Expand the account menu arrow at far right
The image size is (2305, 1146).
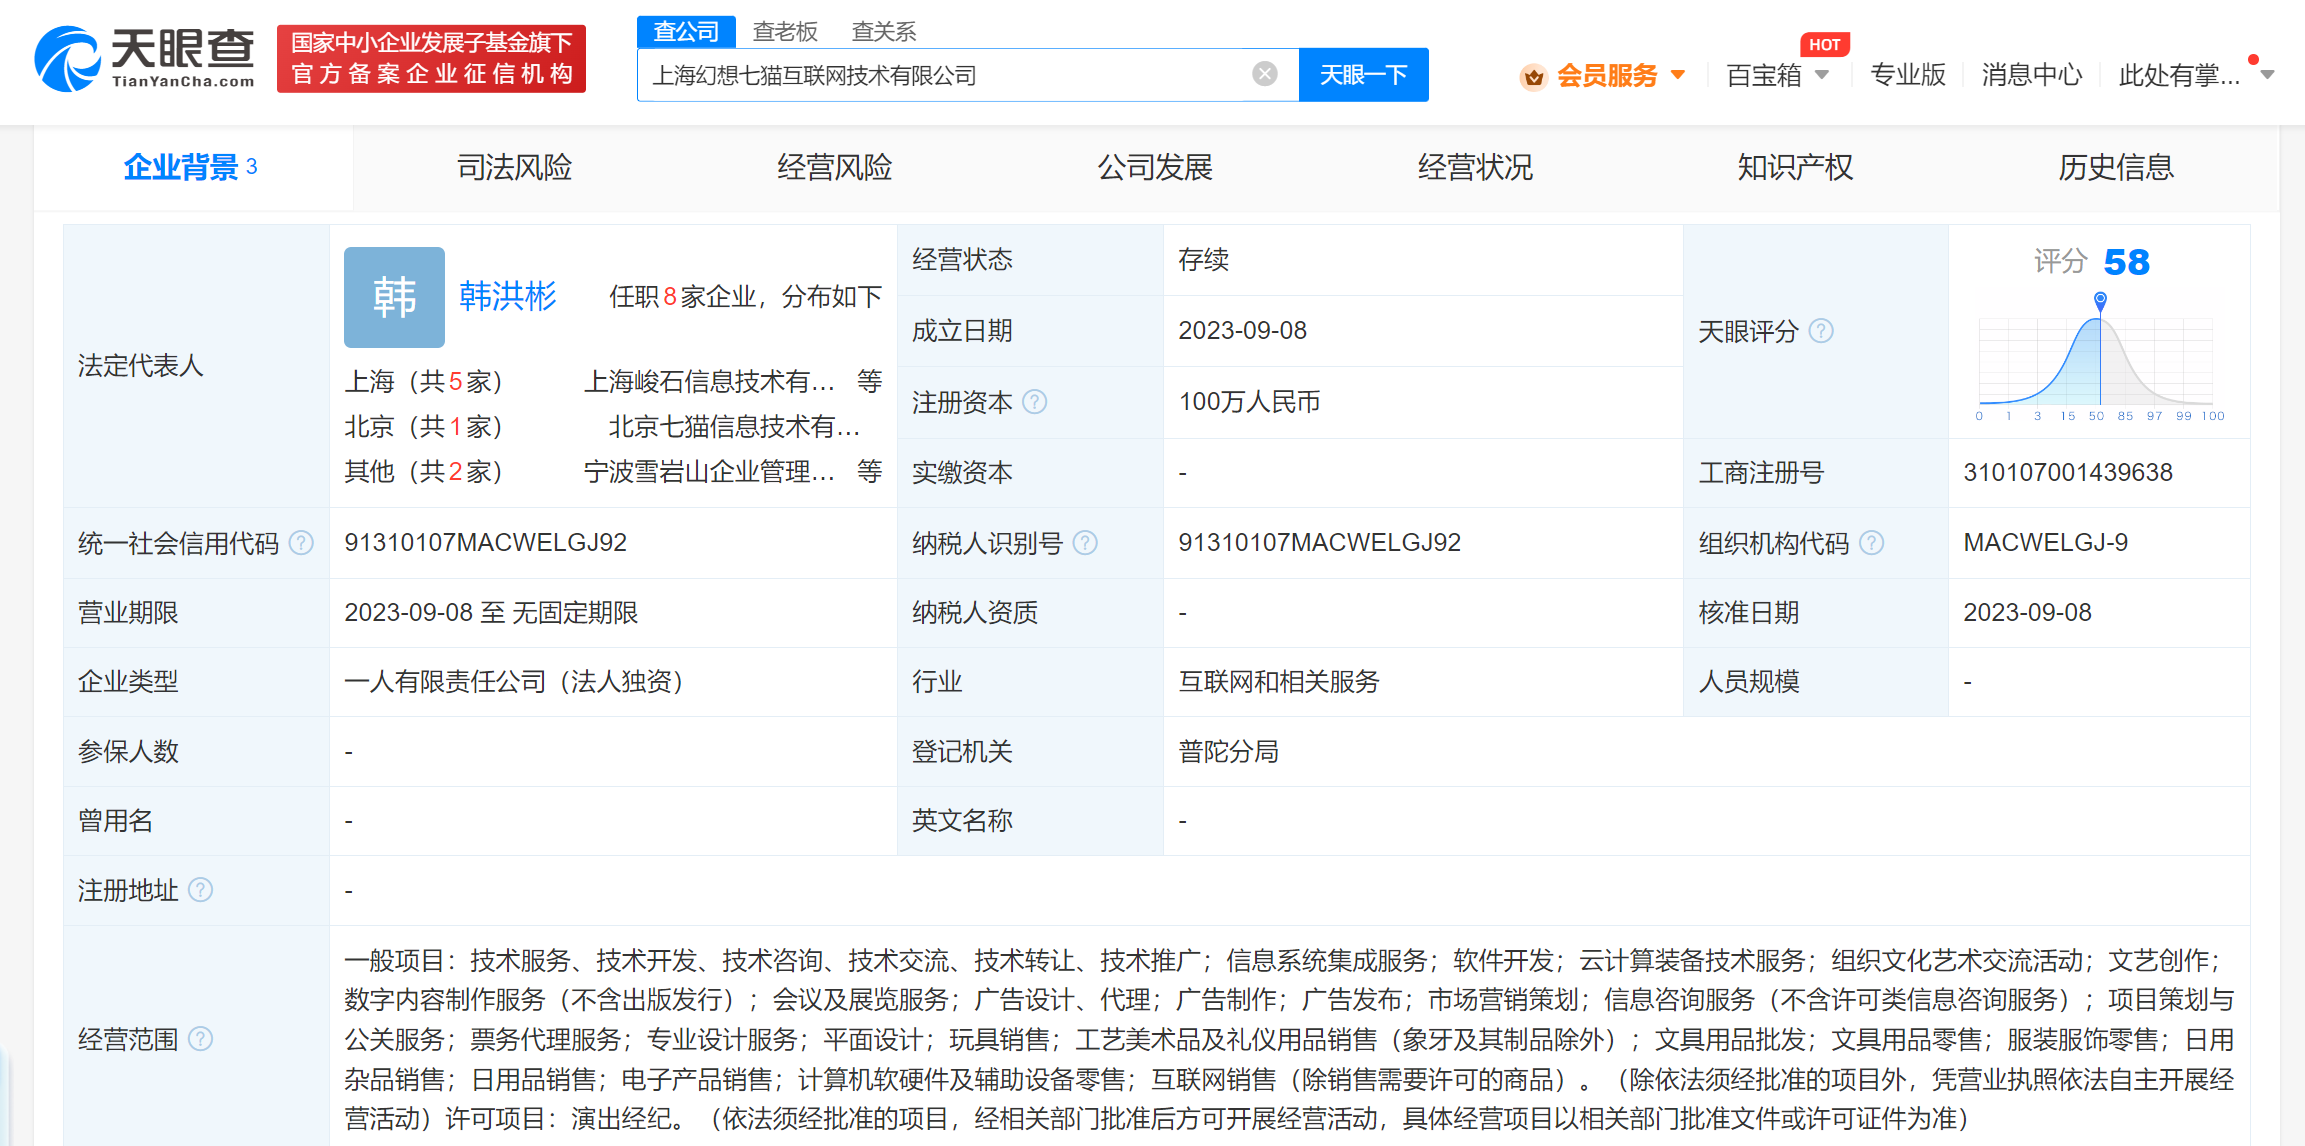pyautogui.click(x=2267, y=75)
